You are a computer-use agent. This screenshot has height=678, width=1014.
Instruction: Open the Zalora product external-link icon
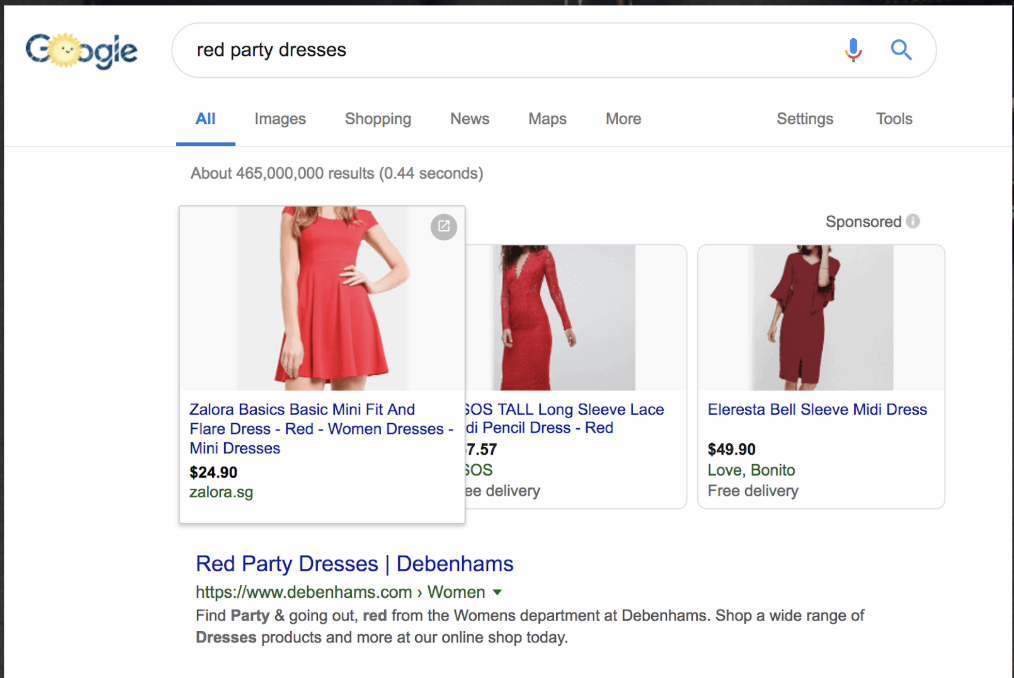pyautogui.click(x=444, y=226)
